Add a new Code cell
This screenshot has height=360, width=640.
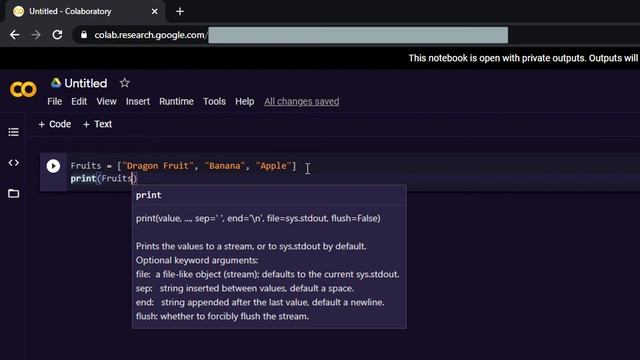(55, 124)
